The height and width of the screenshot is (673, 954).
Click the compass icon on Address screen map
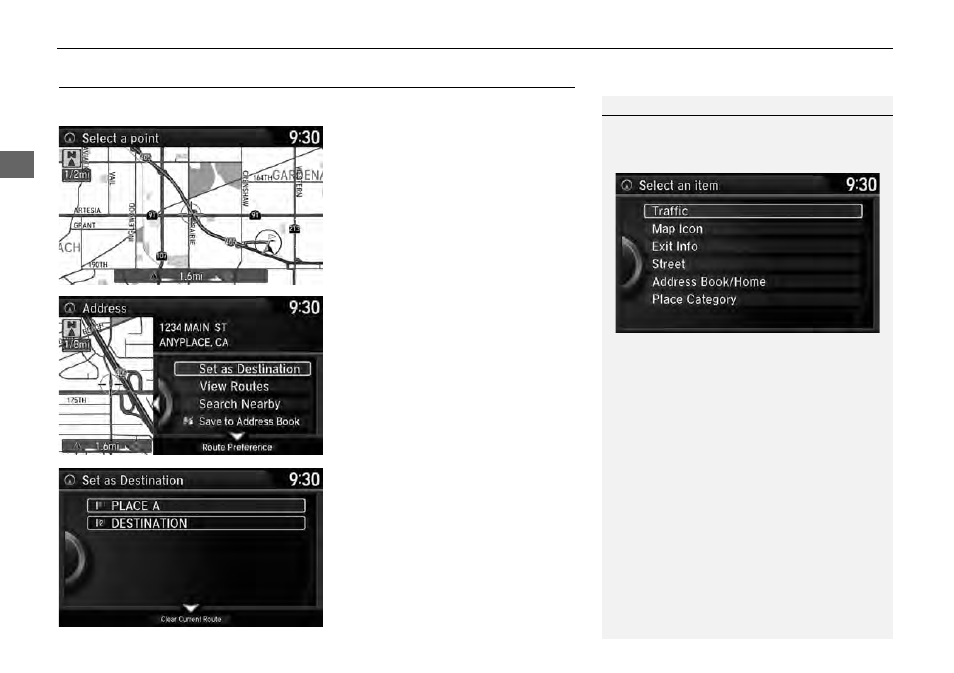[x=72, y=329]
